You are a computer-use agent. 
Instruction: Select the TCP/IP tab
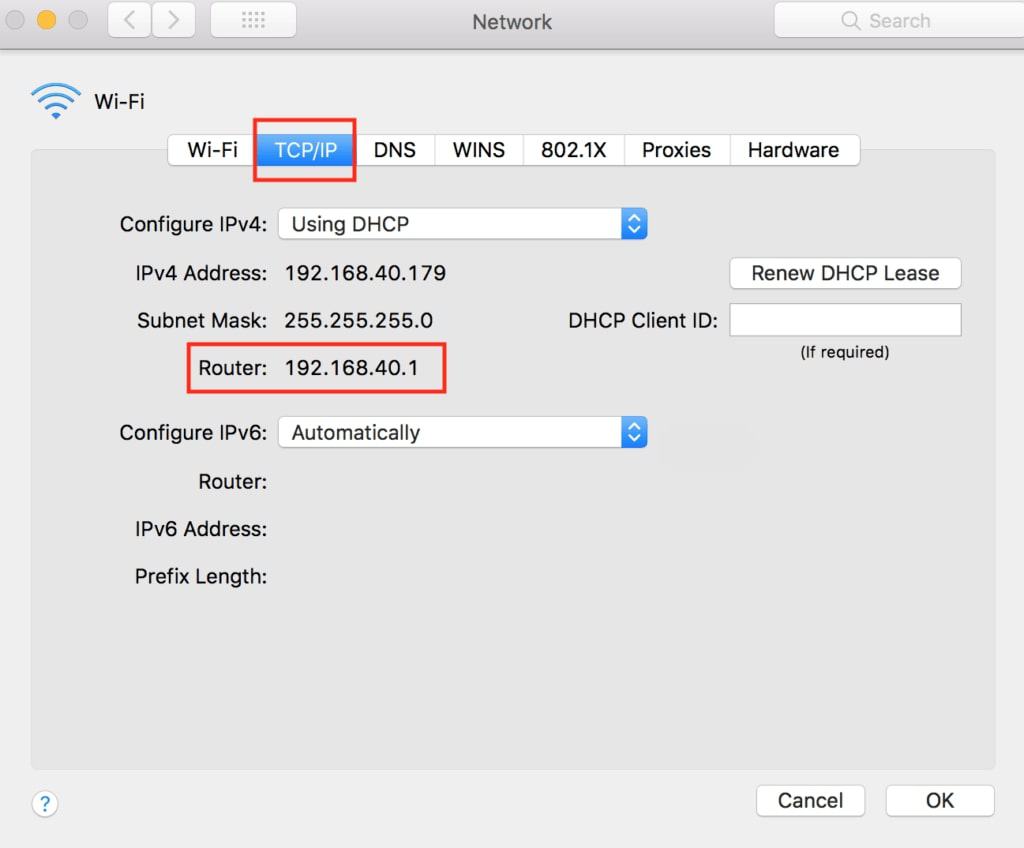tap(306, 150)
